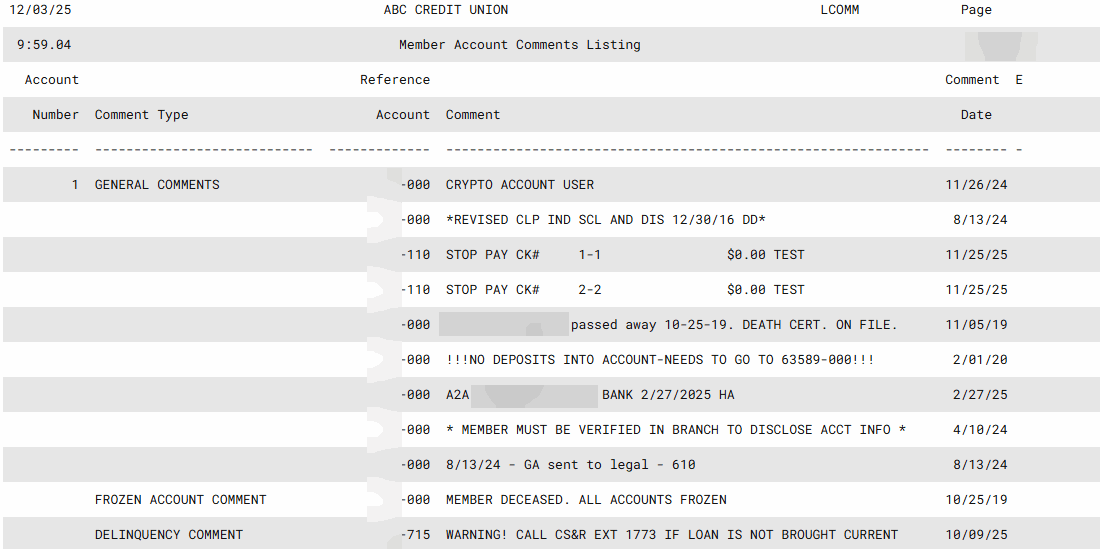
Task: Select the MEMBER DECEASED ALL ACCOUNTS FROZEN comment
Action: point(586,500)
